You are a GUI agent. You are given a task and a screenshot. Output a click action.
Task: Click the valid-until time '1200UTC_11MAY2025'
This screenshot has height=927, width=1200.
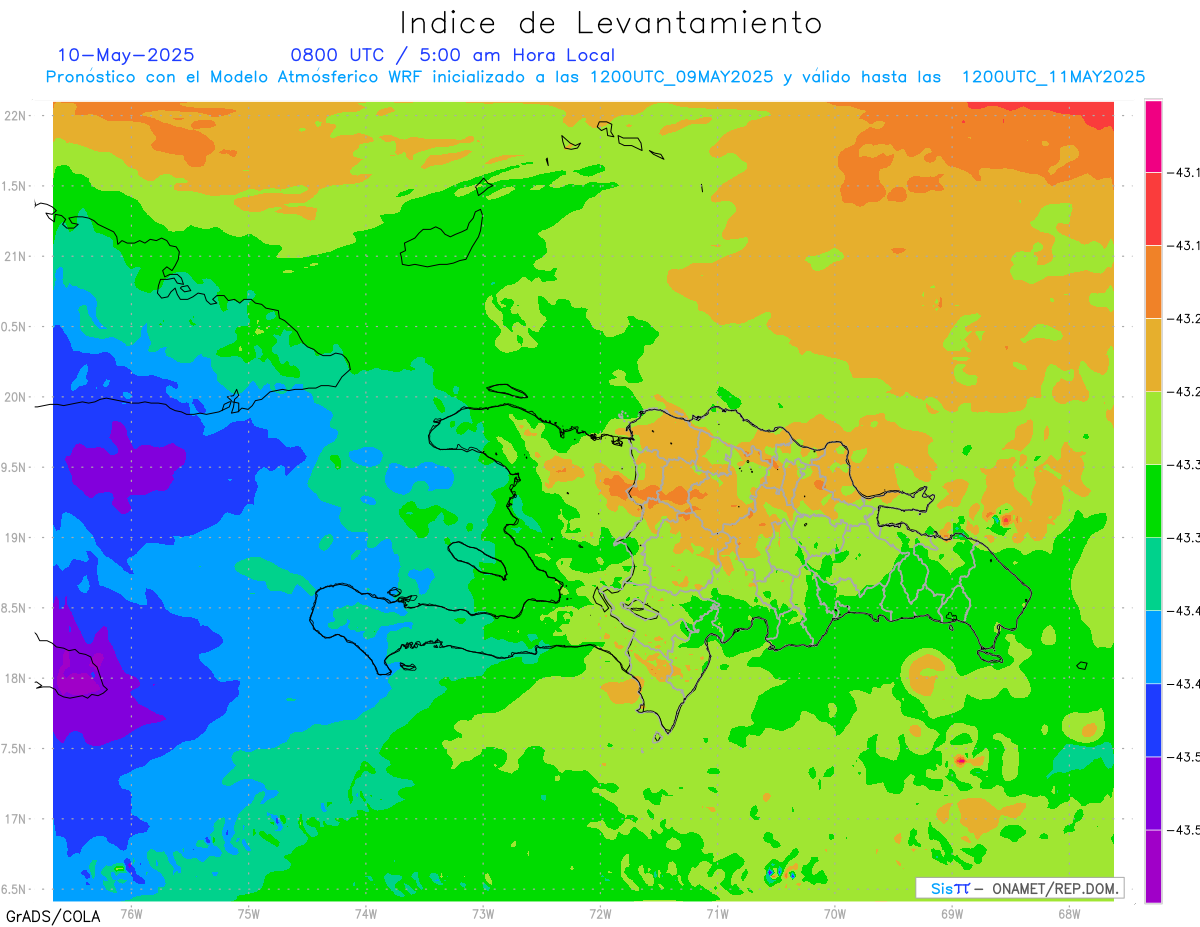(x=1053, y=77)
